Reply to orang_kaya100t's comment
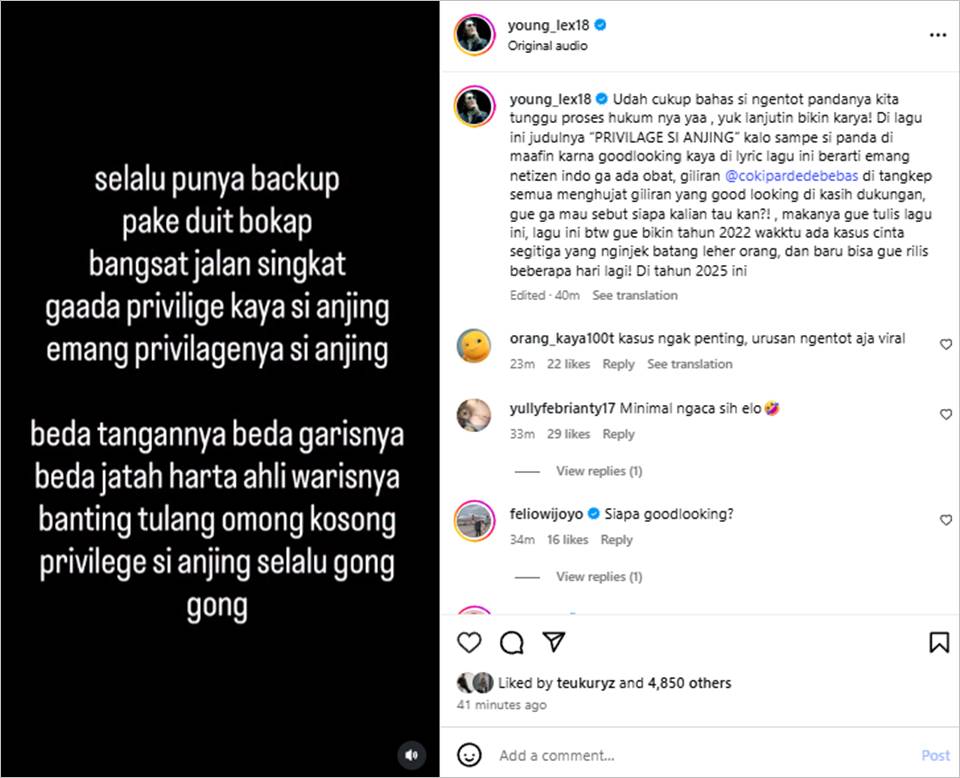This screenshot has width=960, height=778. pyautogui.click(x=618, y=364)
